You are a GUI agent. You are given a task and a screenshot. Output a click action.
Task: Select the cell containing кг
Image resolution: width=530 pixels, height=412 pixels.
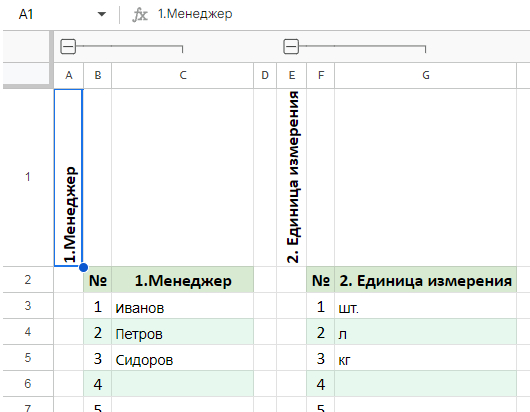[426, 358]
